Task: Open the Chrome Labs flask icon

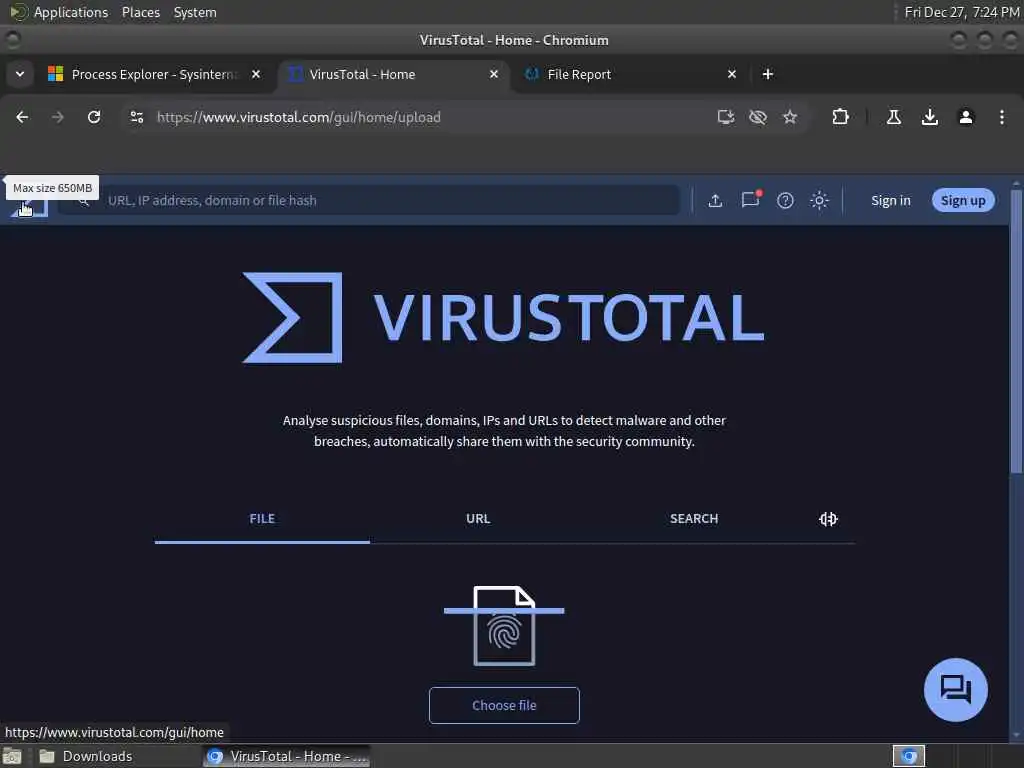Action: [x=894, y=117]
